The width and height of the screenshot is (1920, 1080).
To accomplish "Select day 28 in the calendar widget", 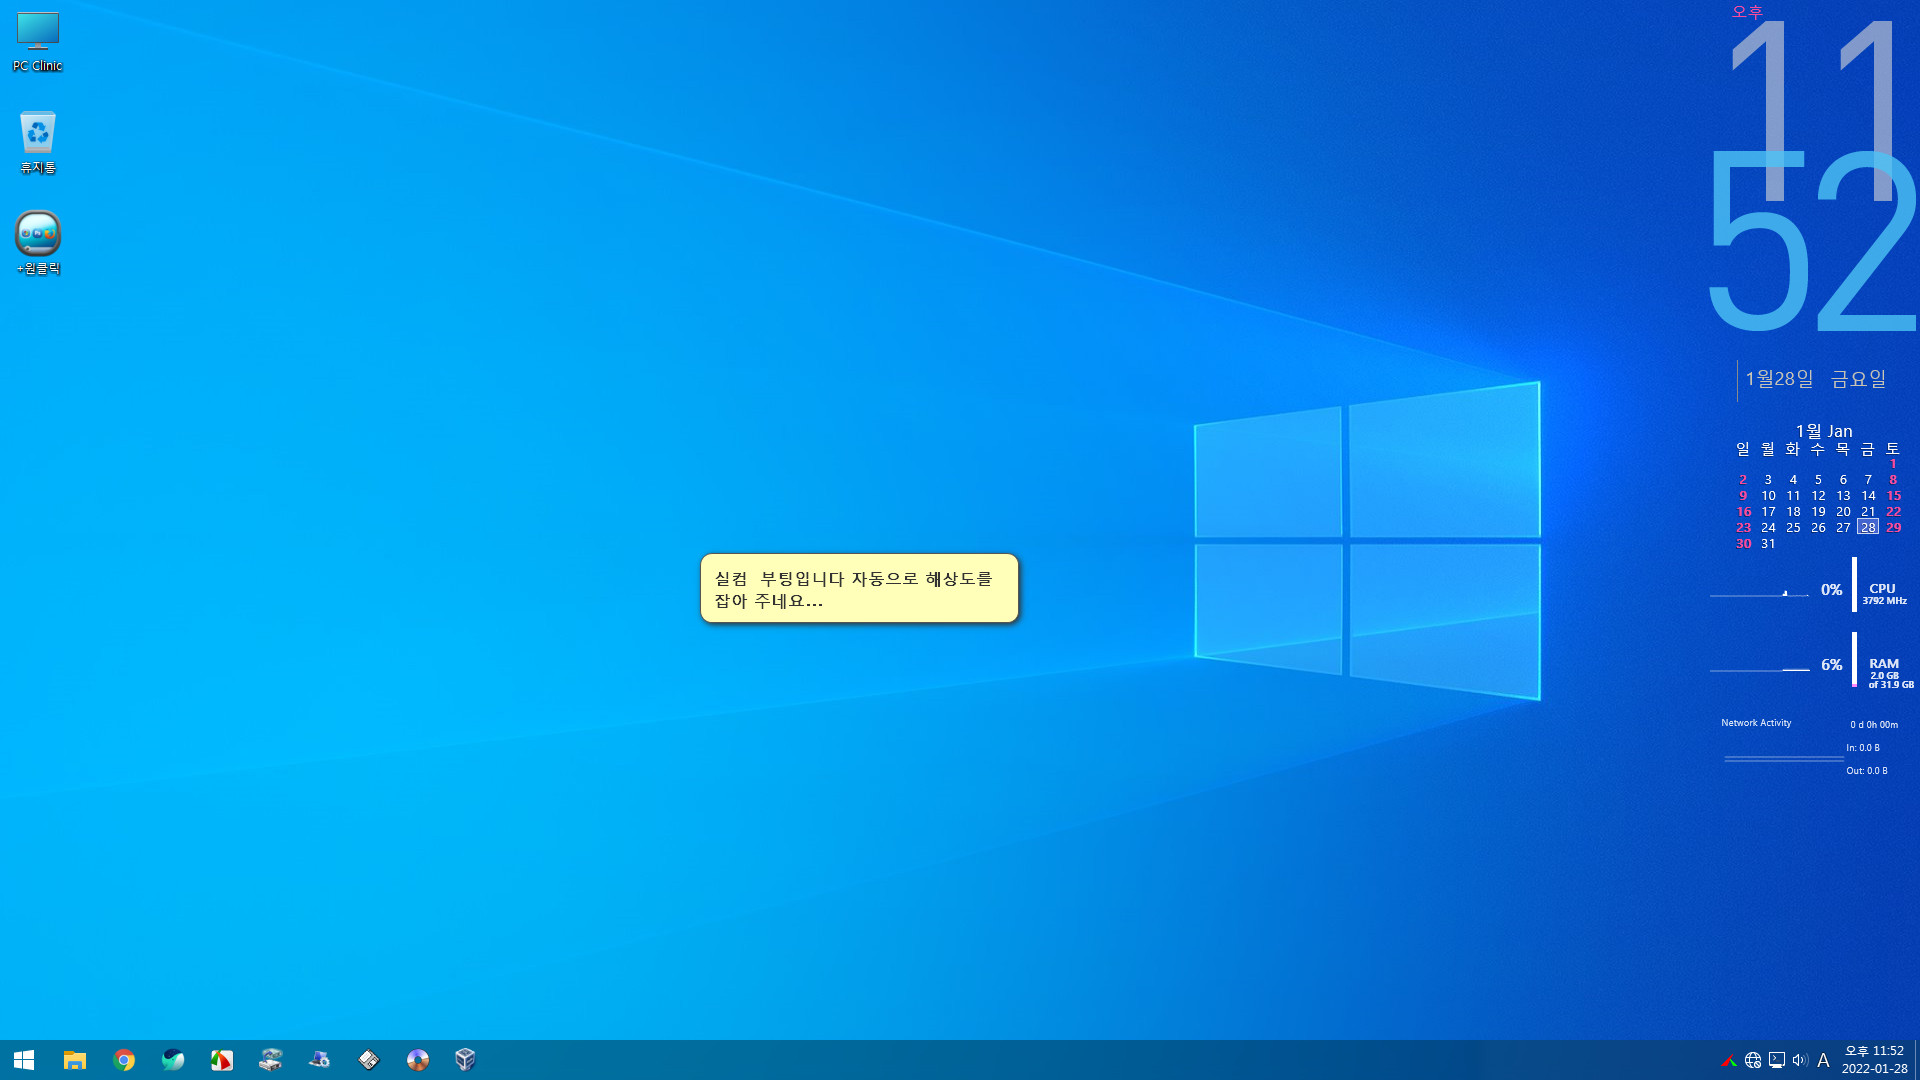I will 1868,527.
